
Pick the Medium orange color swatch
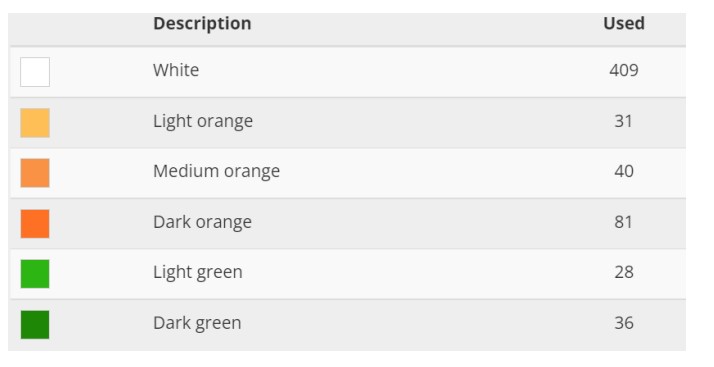click(35, 173)
